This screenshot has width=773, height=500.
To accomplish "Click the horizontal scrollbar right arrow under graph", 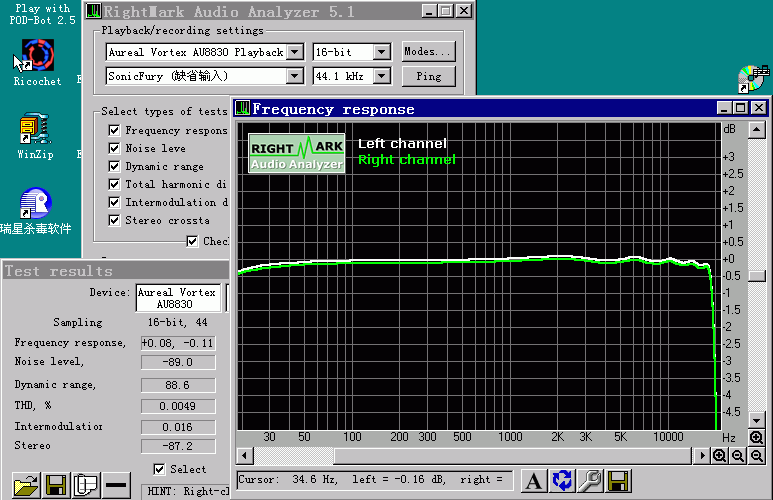I will (702, 456).
